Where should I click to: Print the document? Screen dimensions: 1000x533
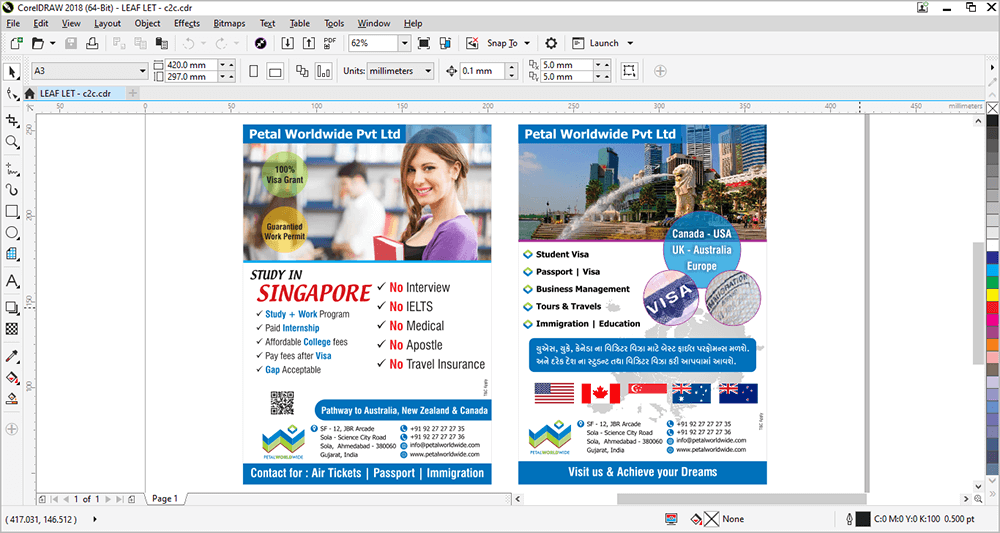(x=92, y=43)
